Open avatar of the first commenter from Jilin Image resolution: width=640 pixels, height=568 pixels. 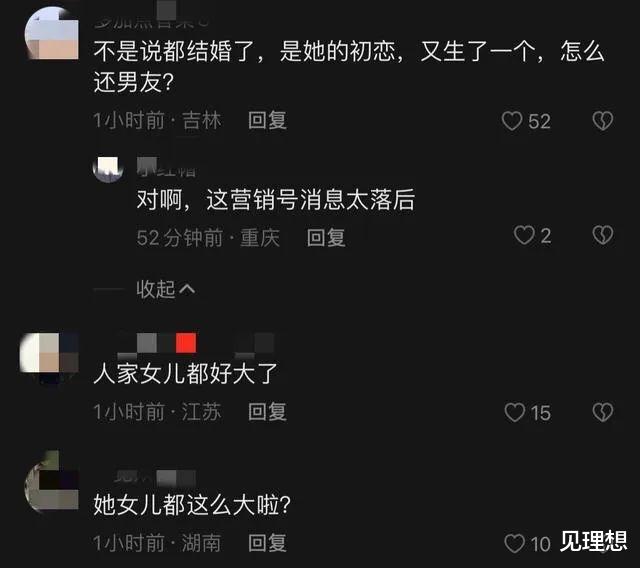coord(52,33)
